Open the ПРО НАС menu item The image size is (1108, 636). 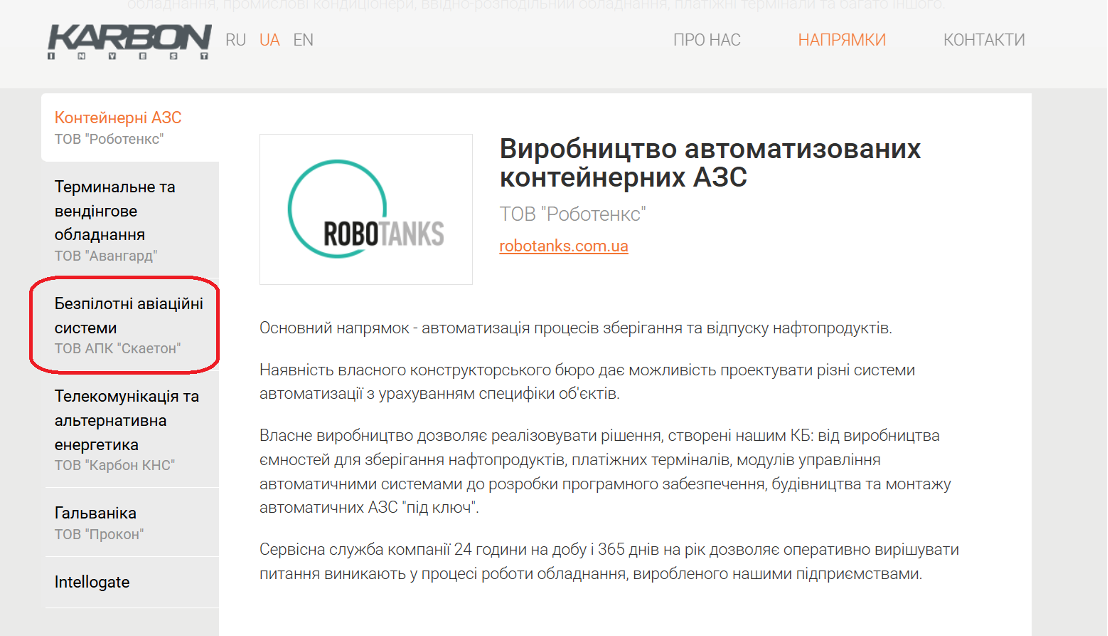[x=707, y=40]
